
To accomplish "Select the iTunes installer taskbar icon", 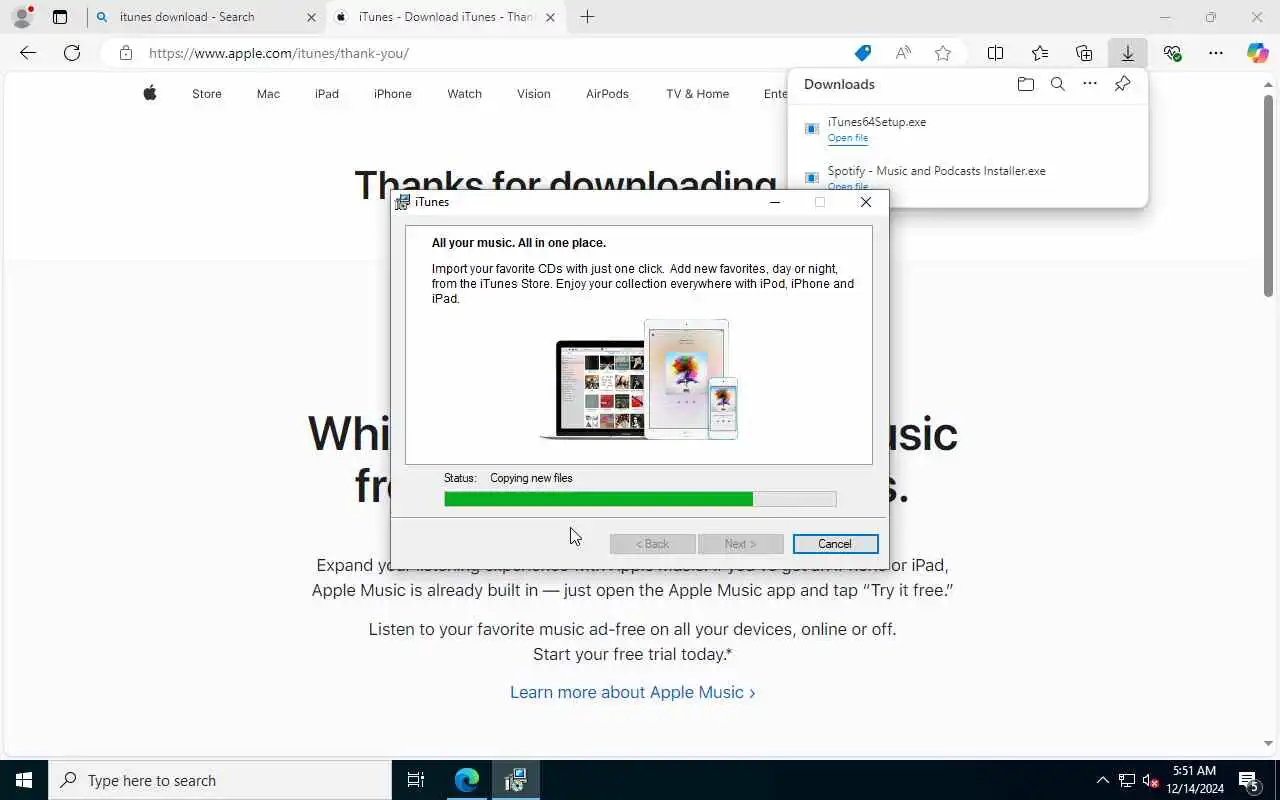I will point(515,780).
